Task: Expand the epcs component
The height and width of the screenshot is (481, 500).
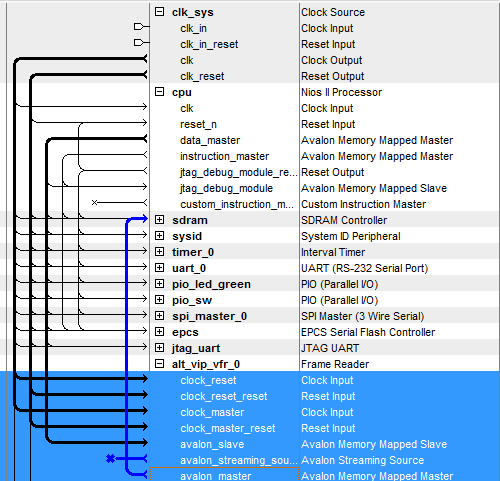Action: (x=160, y=332)
